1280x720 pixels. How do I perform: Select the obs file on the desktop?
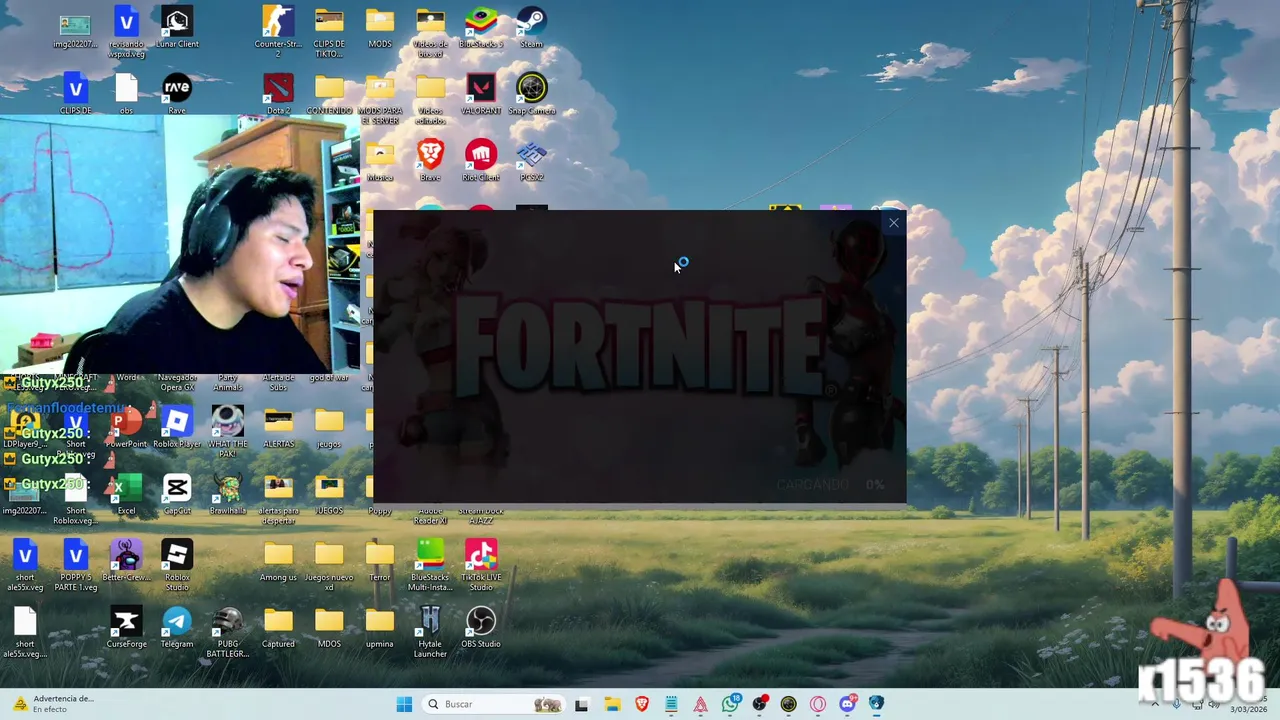[x=126, y=94]
